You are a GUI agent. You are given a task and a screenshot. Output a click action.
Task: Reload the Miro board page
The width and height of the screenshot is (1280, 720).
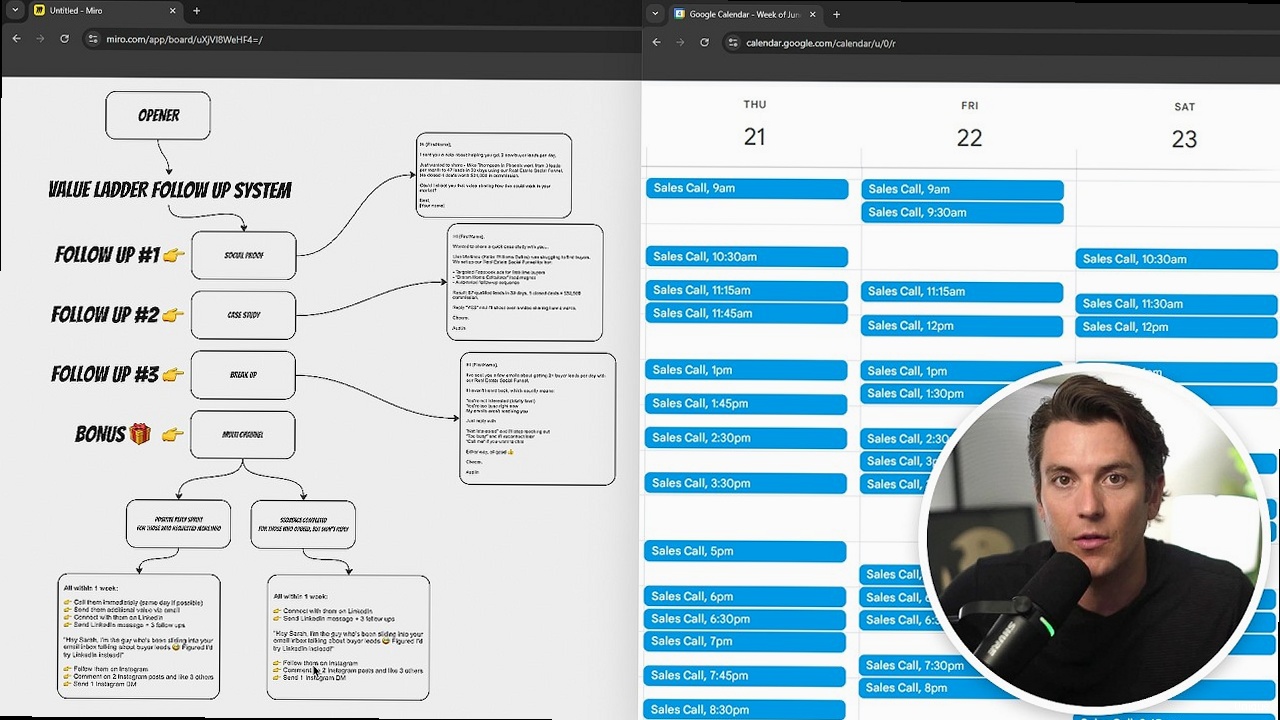pos(64,39)
